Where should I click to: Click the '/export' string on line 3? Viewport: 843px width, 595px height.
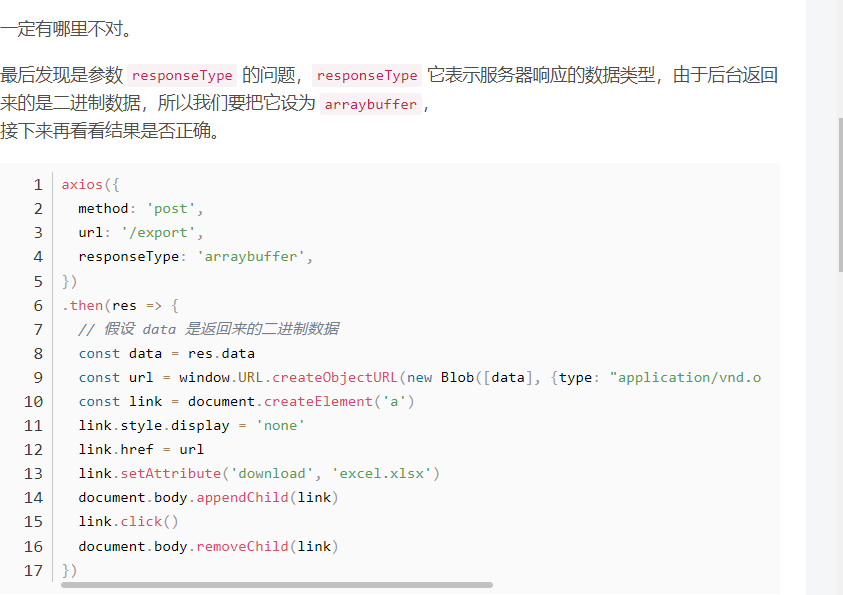click(x=158, y=233)
